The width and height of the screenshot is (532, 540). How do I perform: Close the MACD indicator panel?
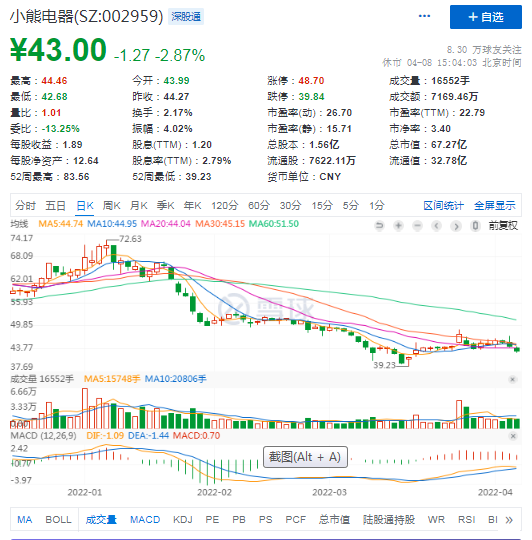coord(513,436)
